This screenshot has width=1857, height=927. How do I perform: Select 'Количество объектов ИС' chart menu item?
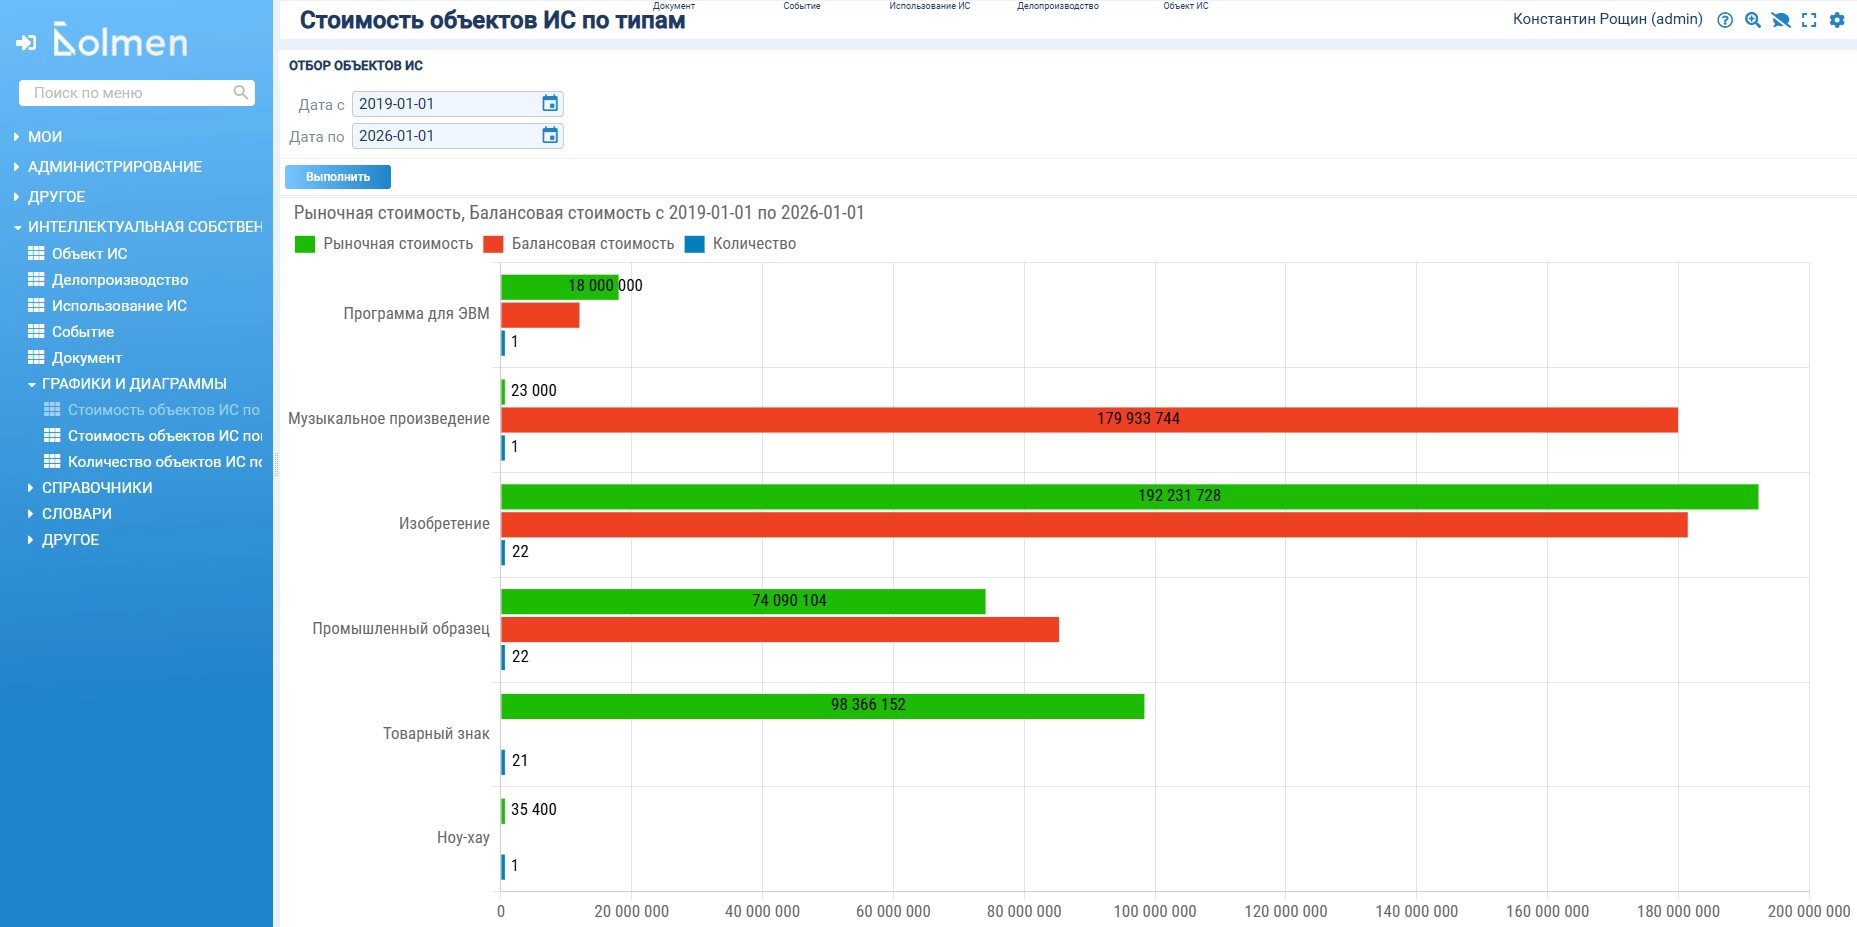[x=164, y=462]
